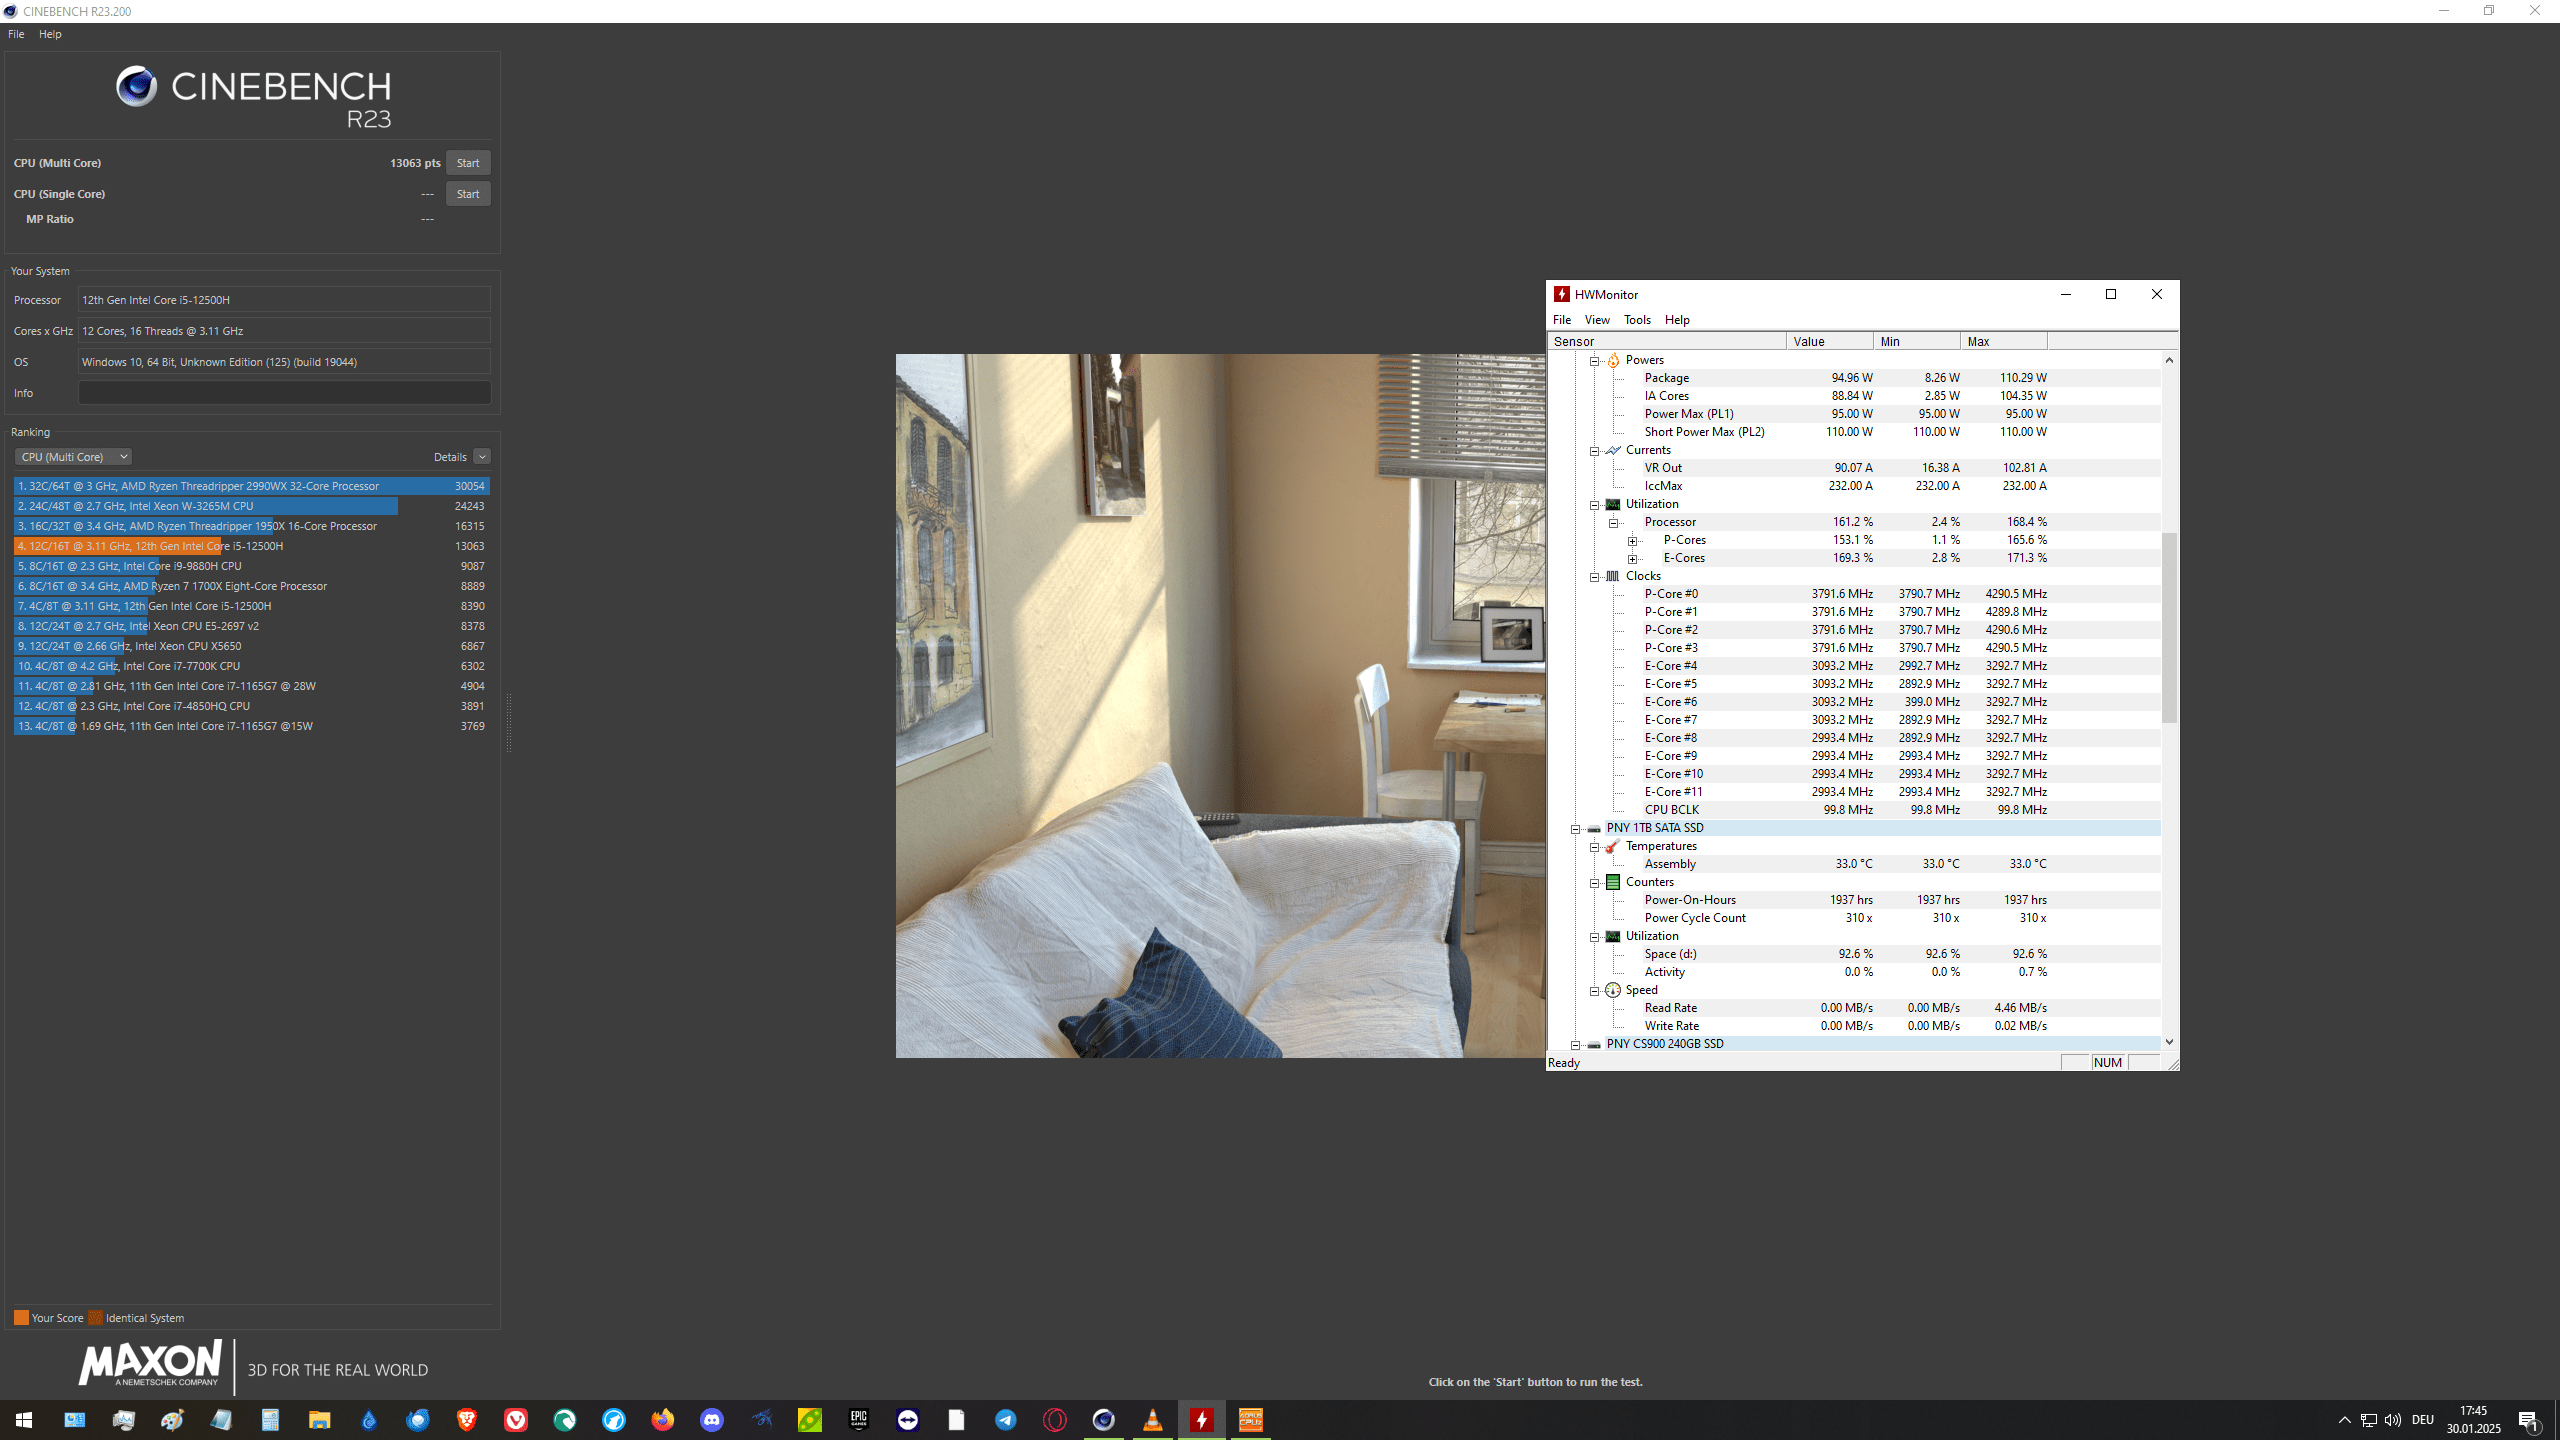The height and width of the screenshot is (1440, 2560).
Task: Open the Details dropdown arrow in Ranking
Action: (482, 457)
